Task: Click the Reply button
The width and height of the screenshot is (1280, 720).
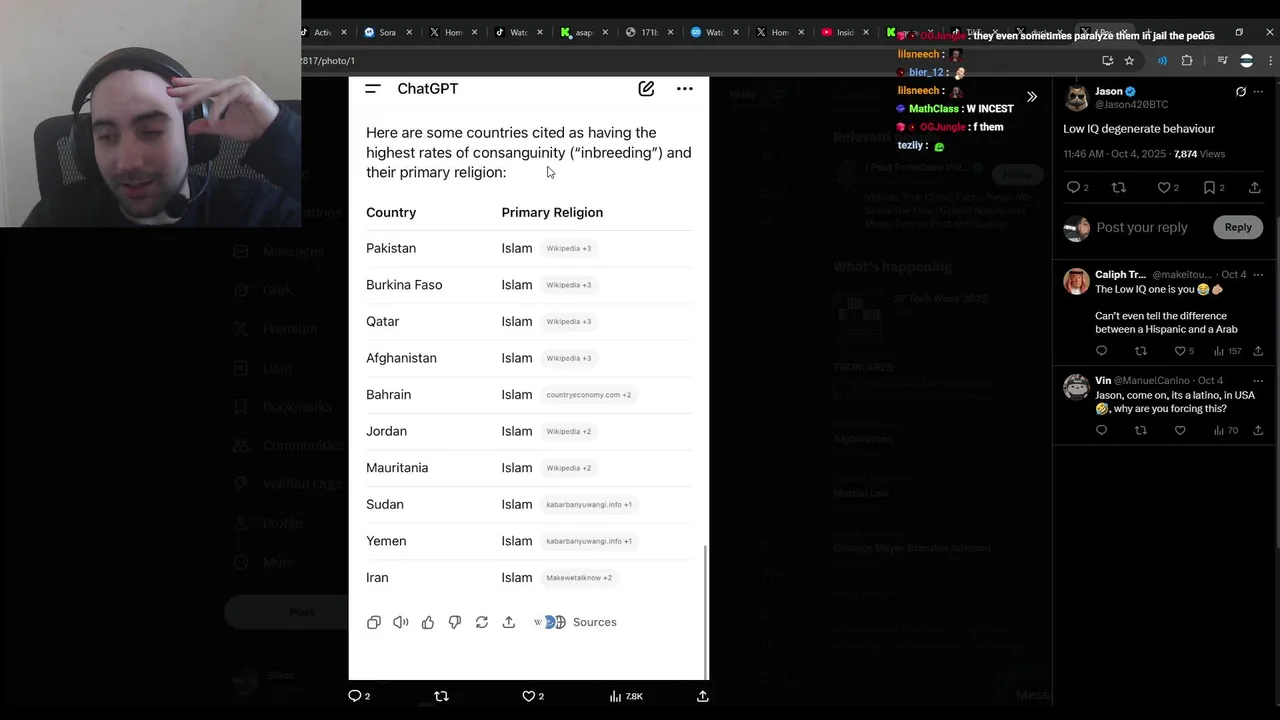Action: coord(1238,227)
